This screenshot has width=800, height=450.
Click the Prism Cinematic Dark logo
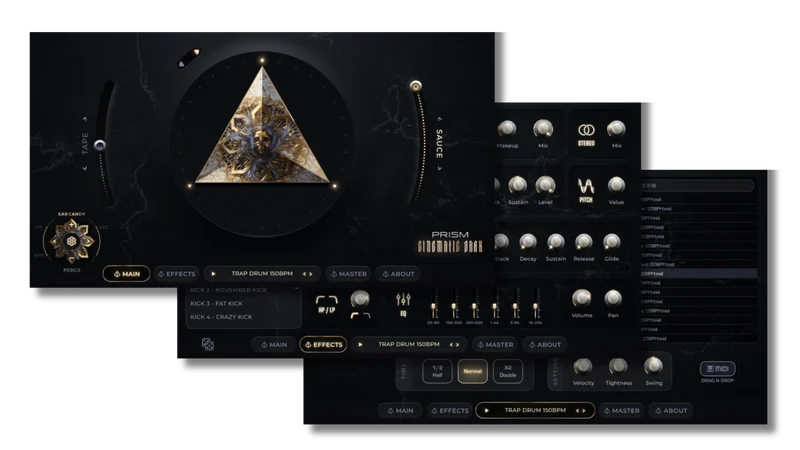click(x=450, y=242)
